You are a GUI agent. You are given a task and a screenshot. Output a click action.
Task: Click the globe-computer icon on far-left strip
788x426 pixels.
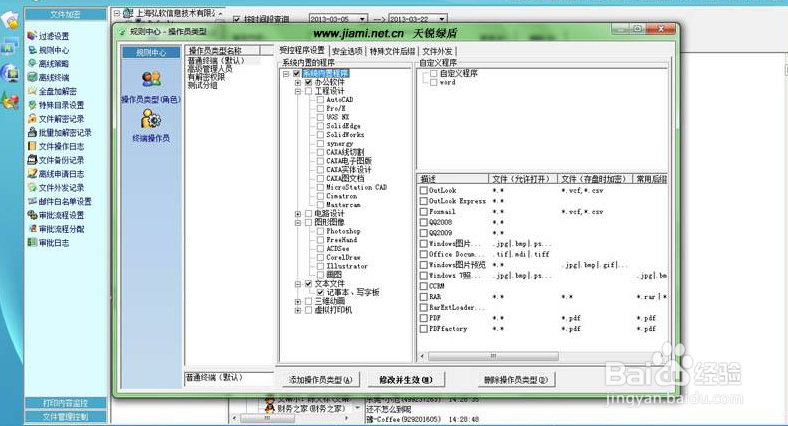point(10,73)
